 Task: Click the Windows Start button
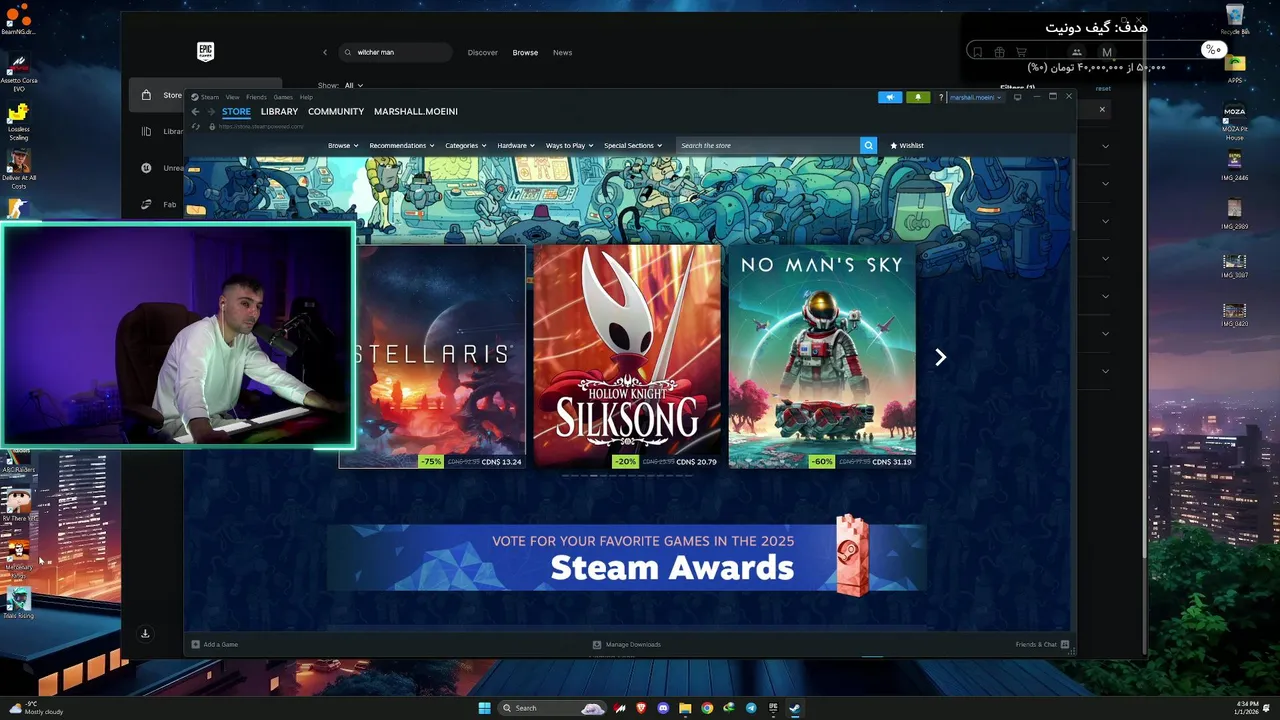(x=484, y=708)
